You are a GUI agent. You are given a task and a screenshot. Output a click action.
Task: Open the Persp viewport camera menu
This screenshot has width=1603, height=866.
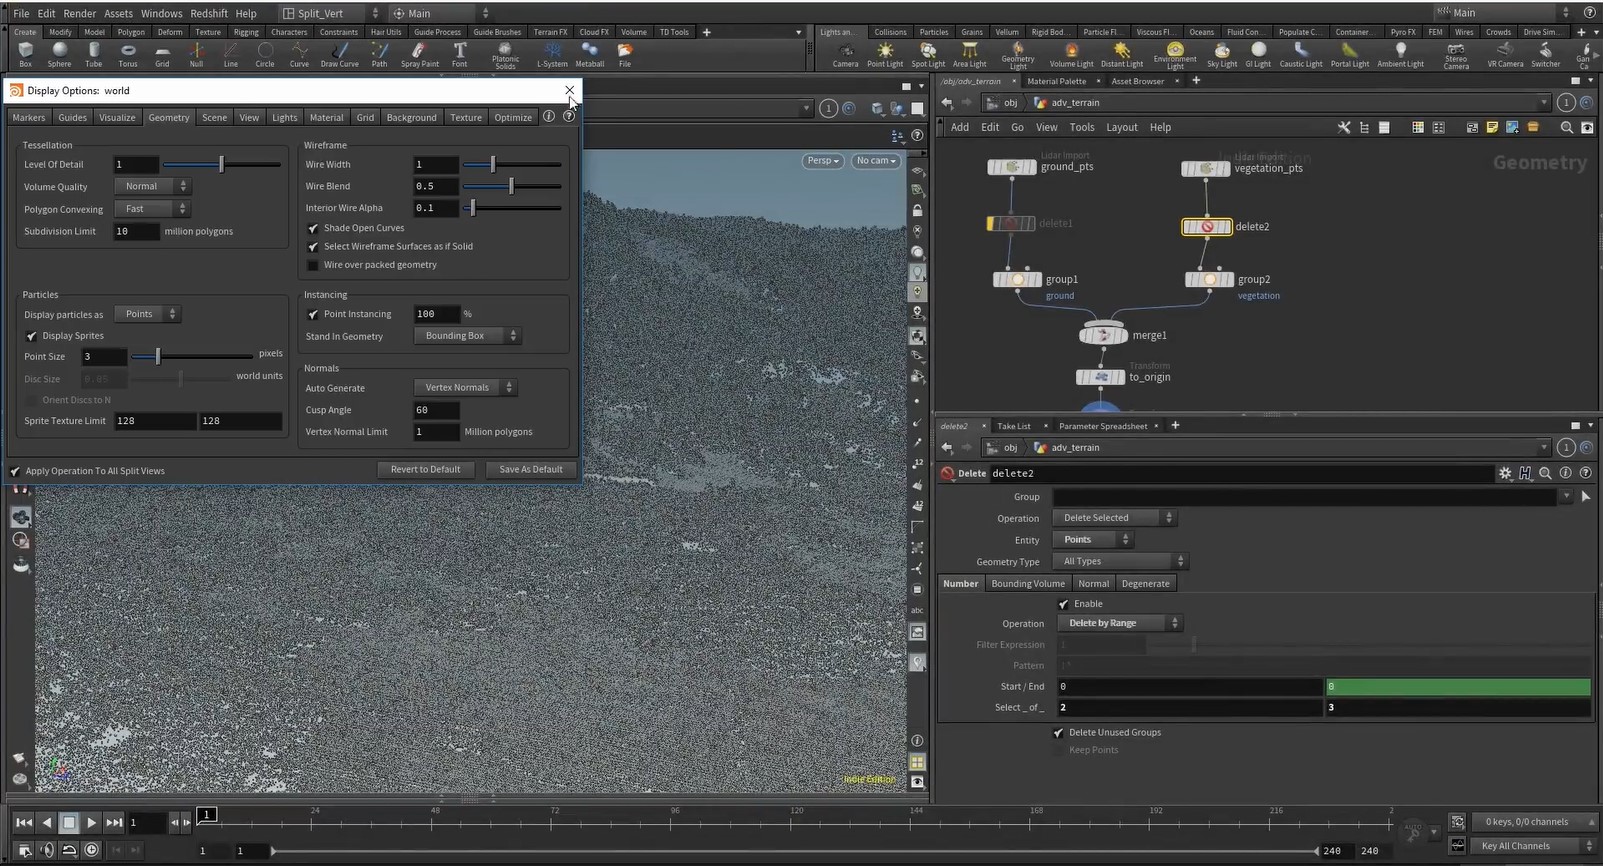[822, 160]
